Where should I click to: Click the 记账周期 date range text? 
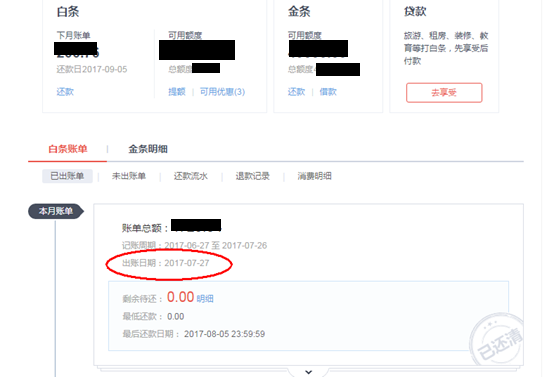click(x=194, y=246)
